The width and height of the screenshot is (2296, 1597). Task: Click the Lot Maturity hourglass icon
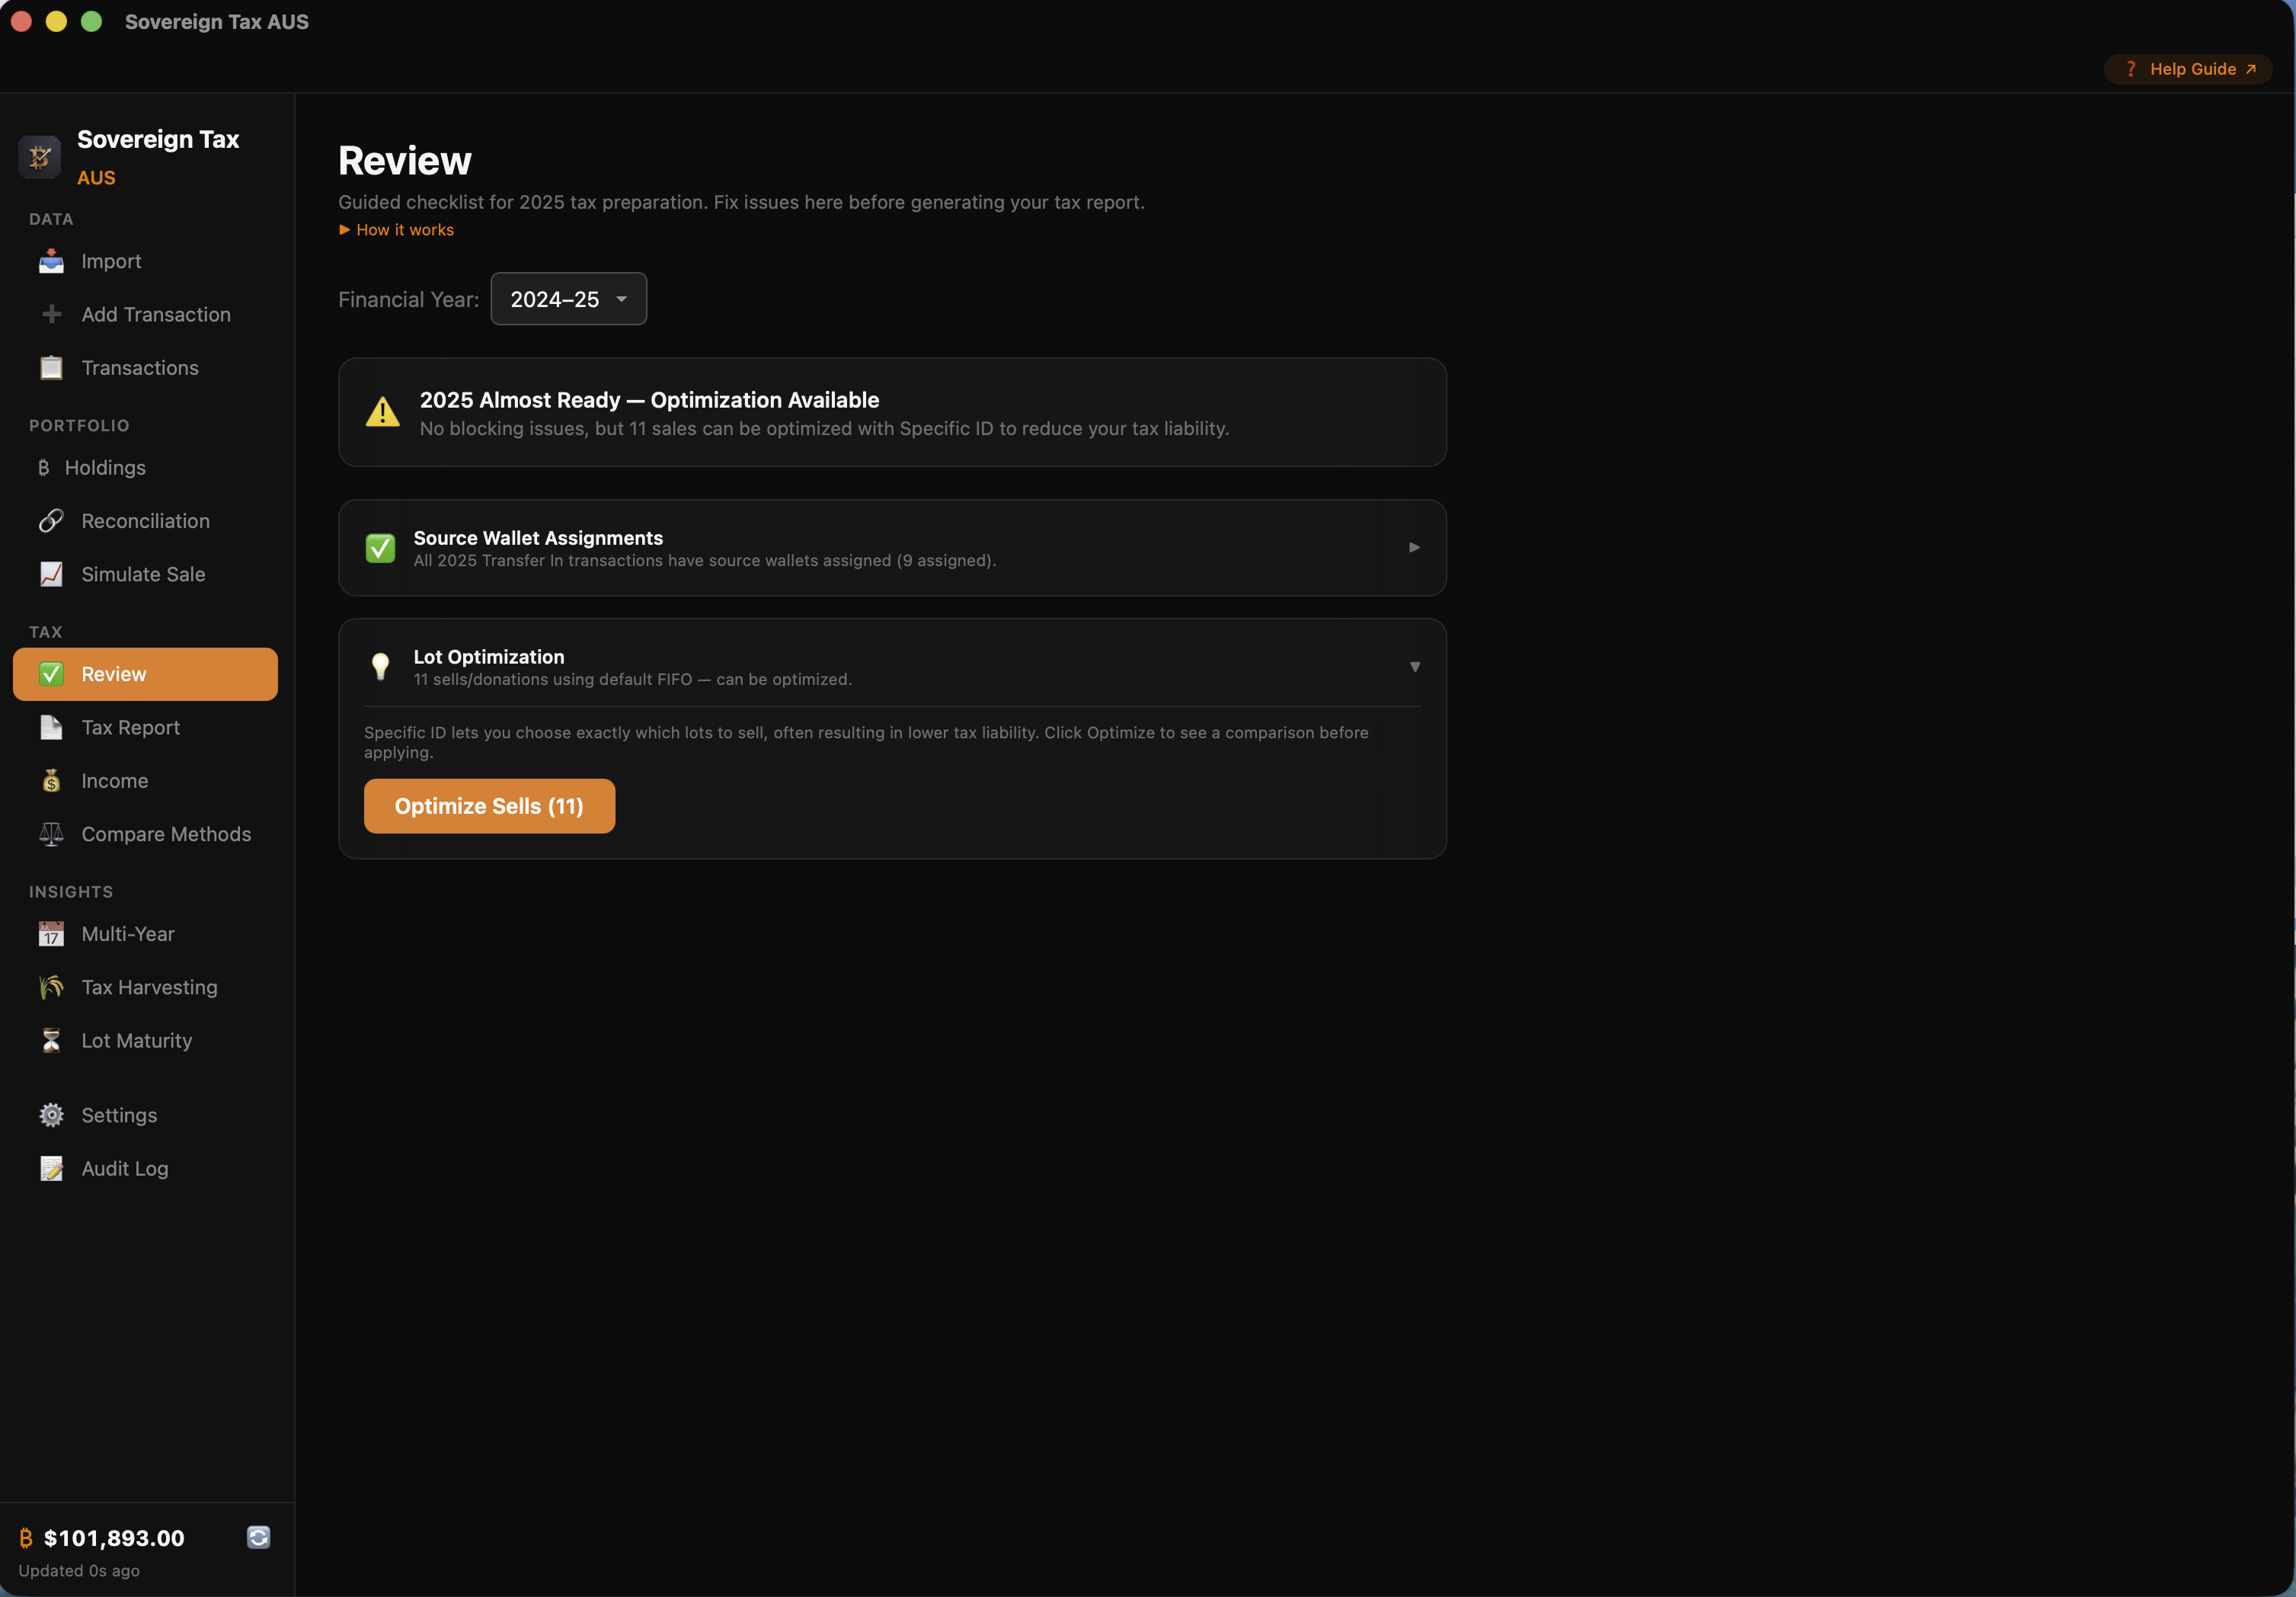pyautogui.click(x=51, y=1040)
